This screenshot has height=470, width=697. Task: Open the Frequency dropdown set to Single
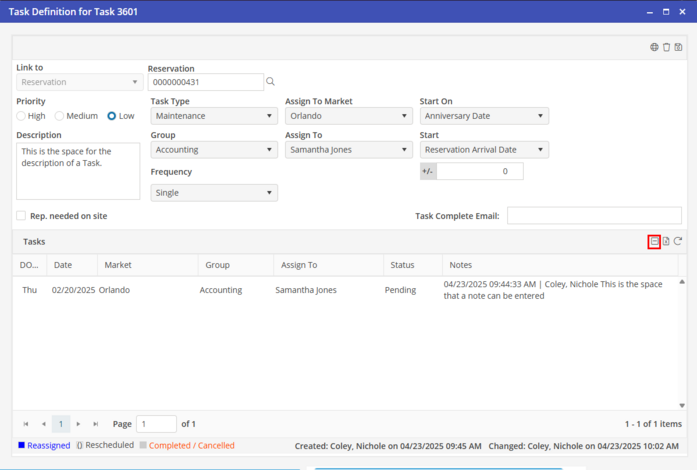213,193
